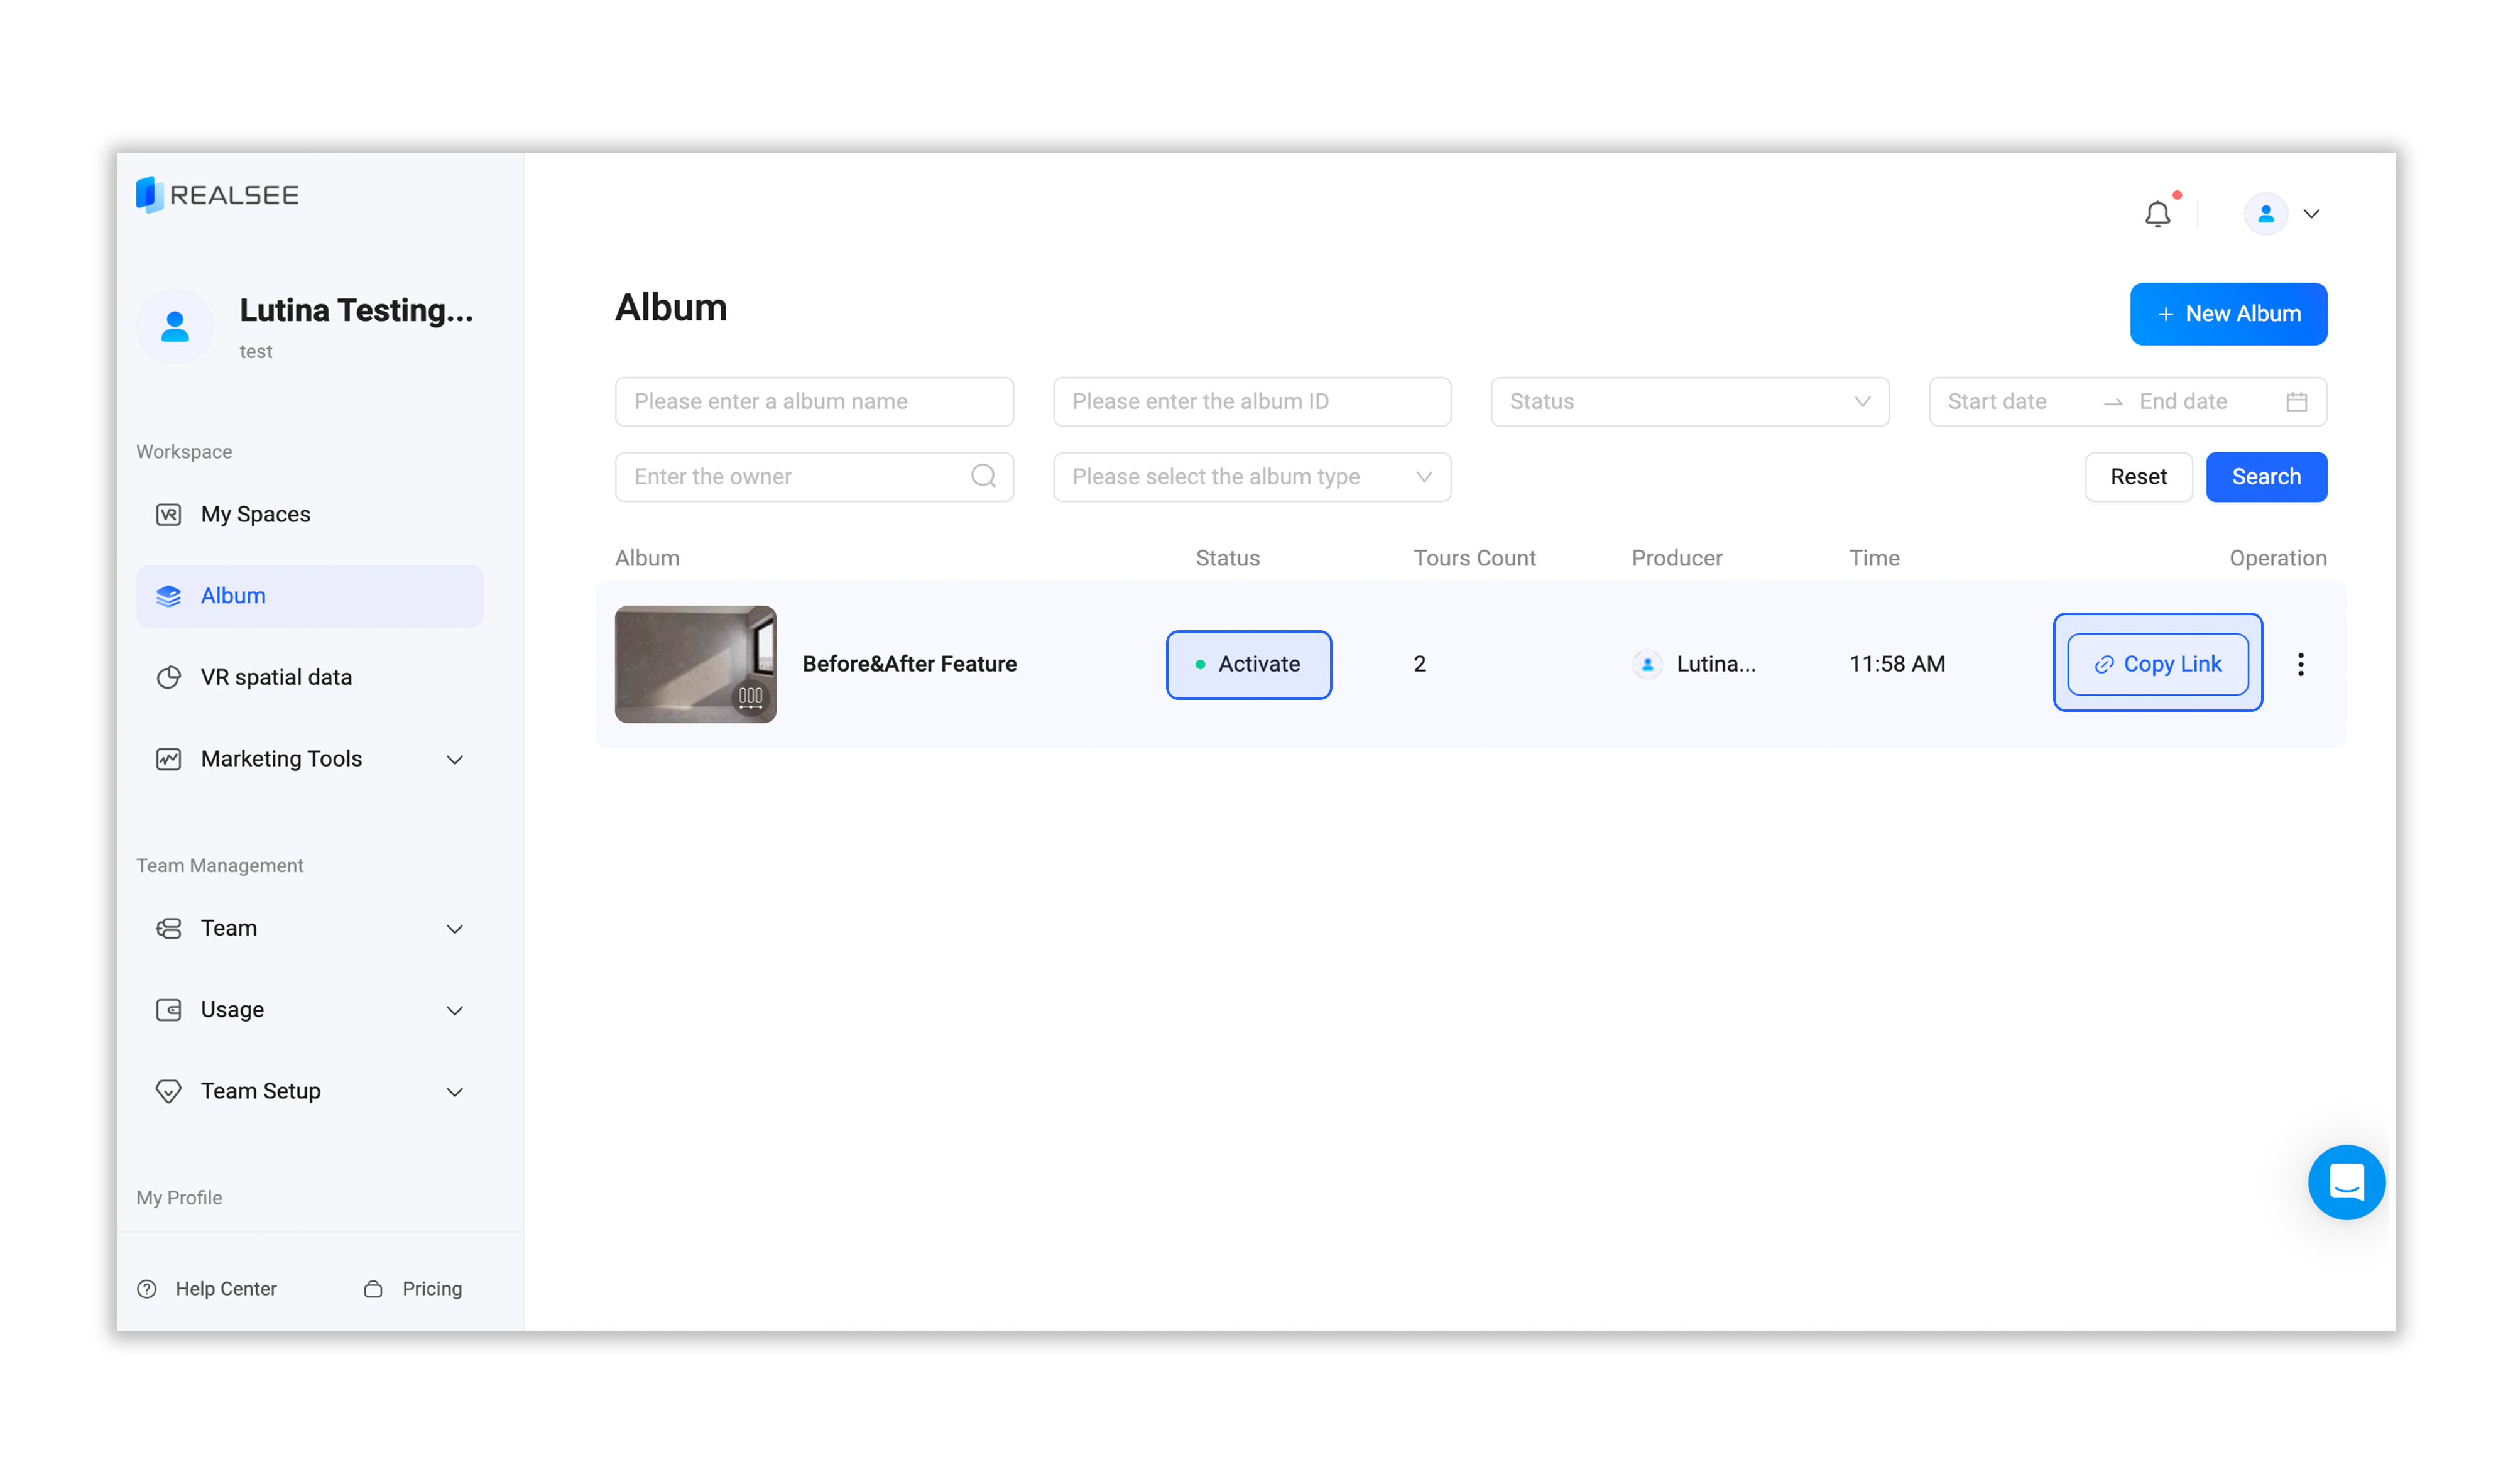Click the three-dot more options icon
2513x1484 pixels.
pyautogui.click(x=2300, y=665)
